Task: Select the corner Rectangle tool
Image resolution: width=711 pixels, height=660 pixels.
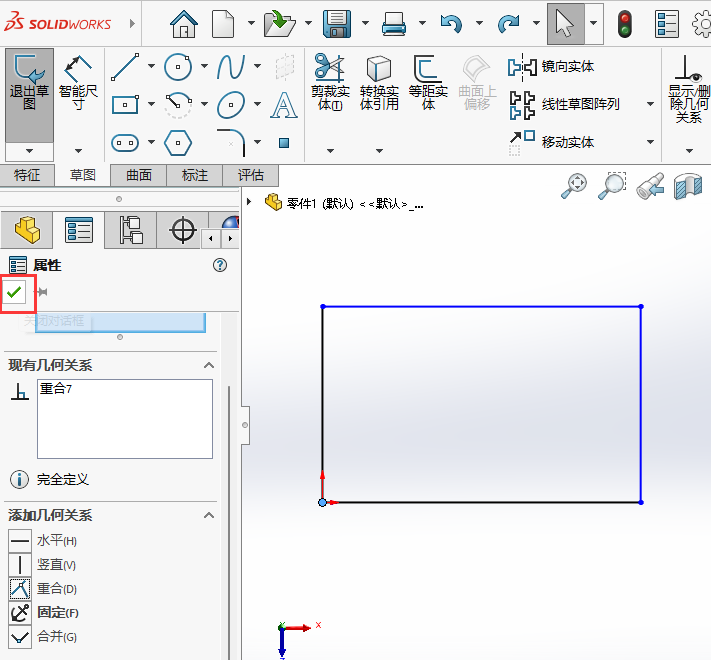Action: (x=125, y=105)
